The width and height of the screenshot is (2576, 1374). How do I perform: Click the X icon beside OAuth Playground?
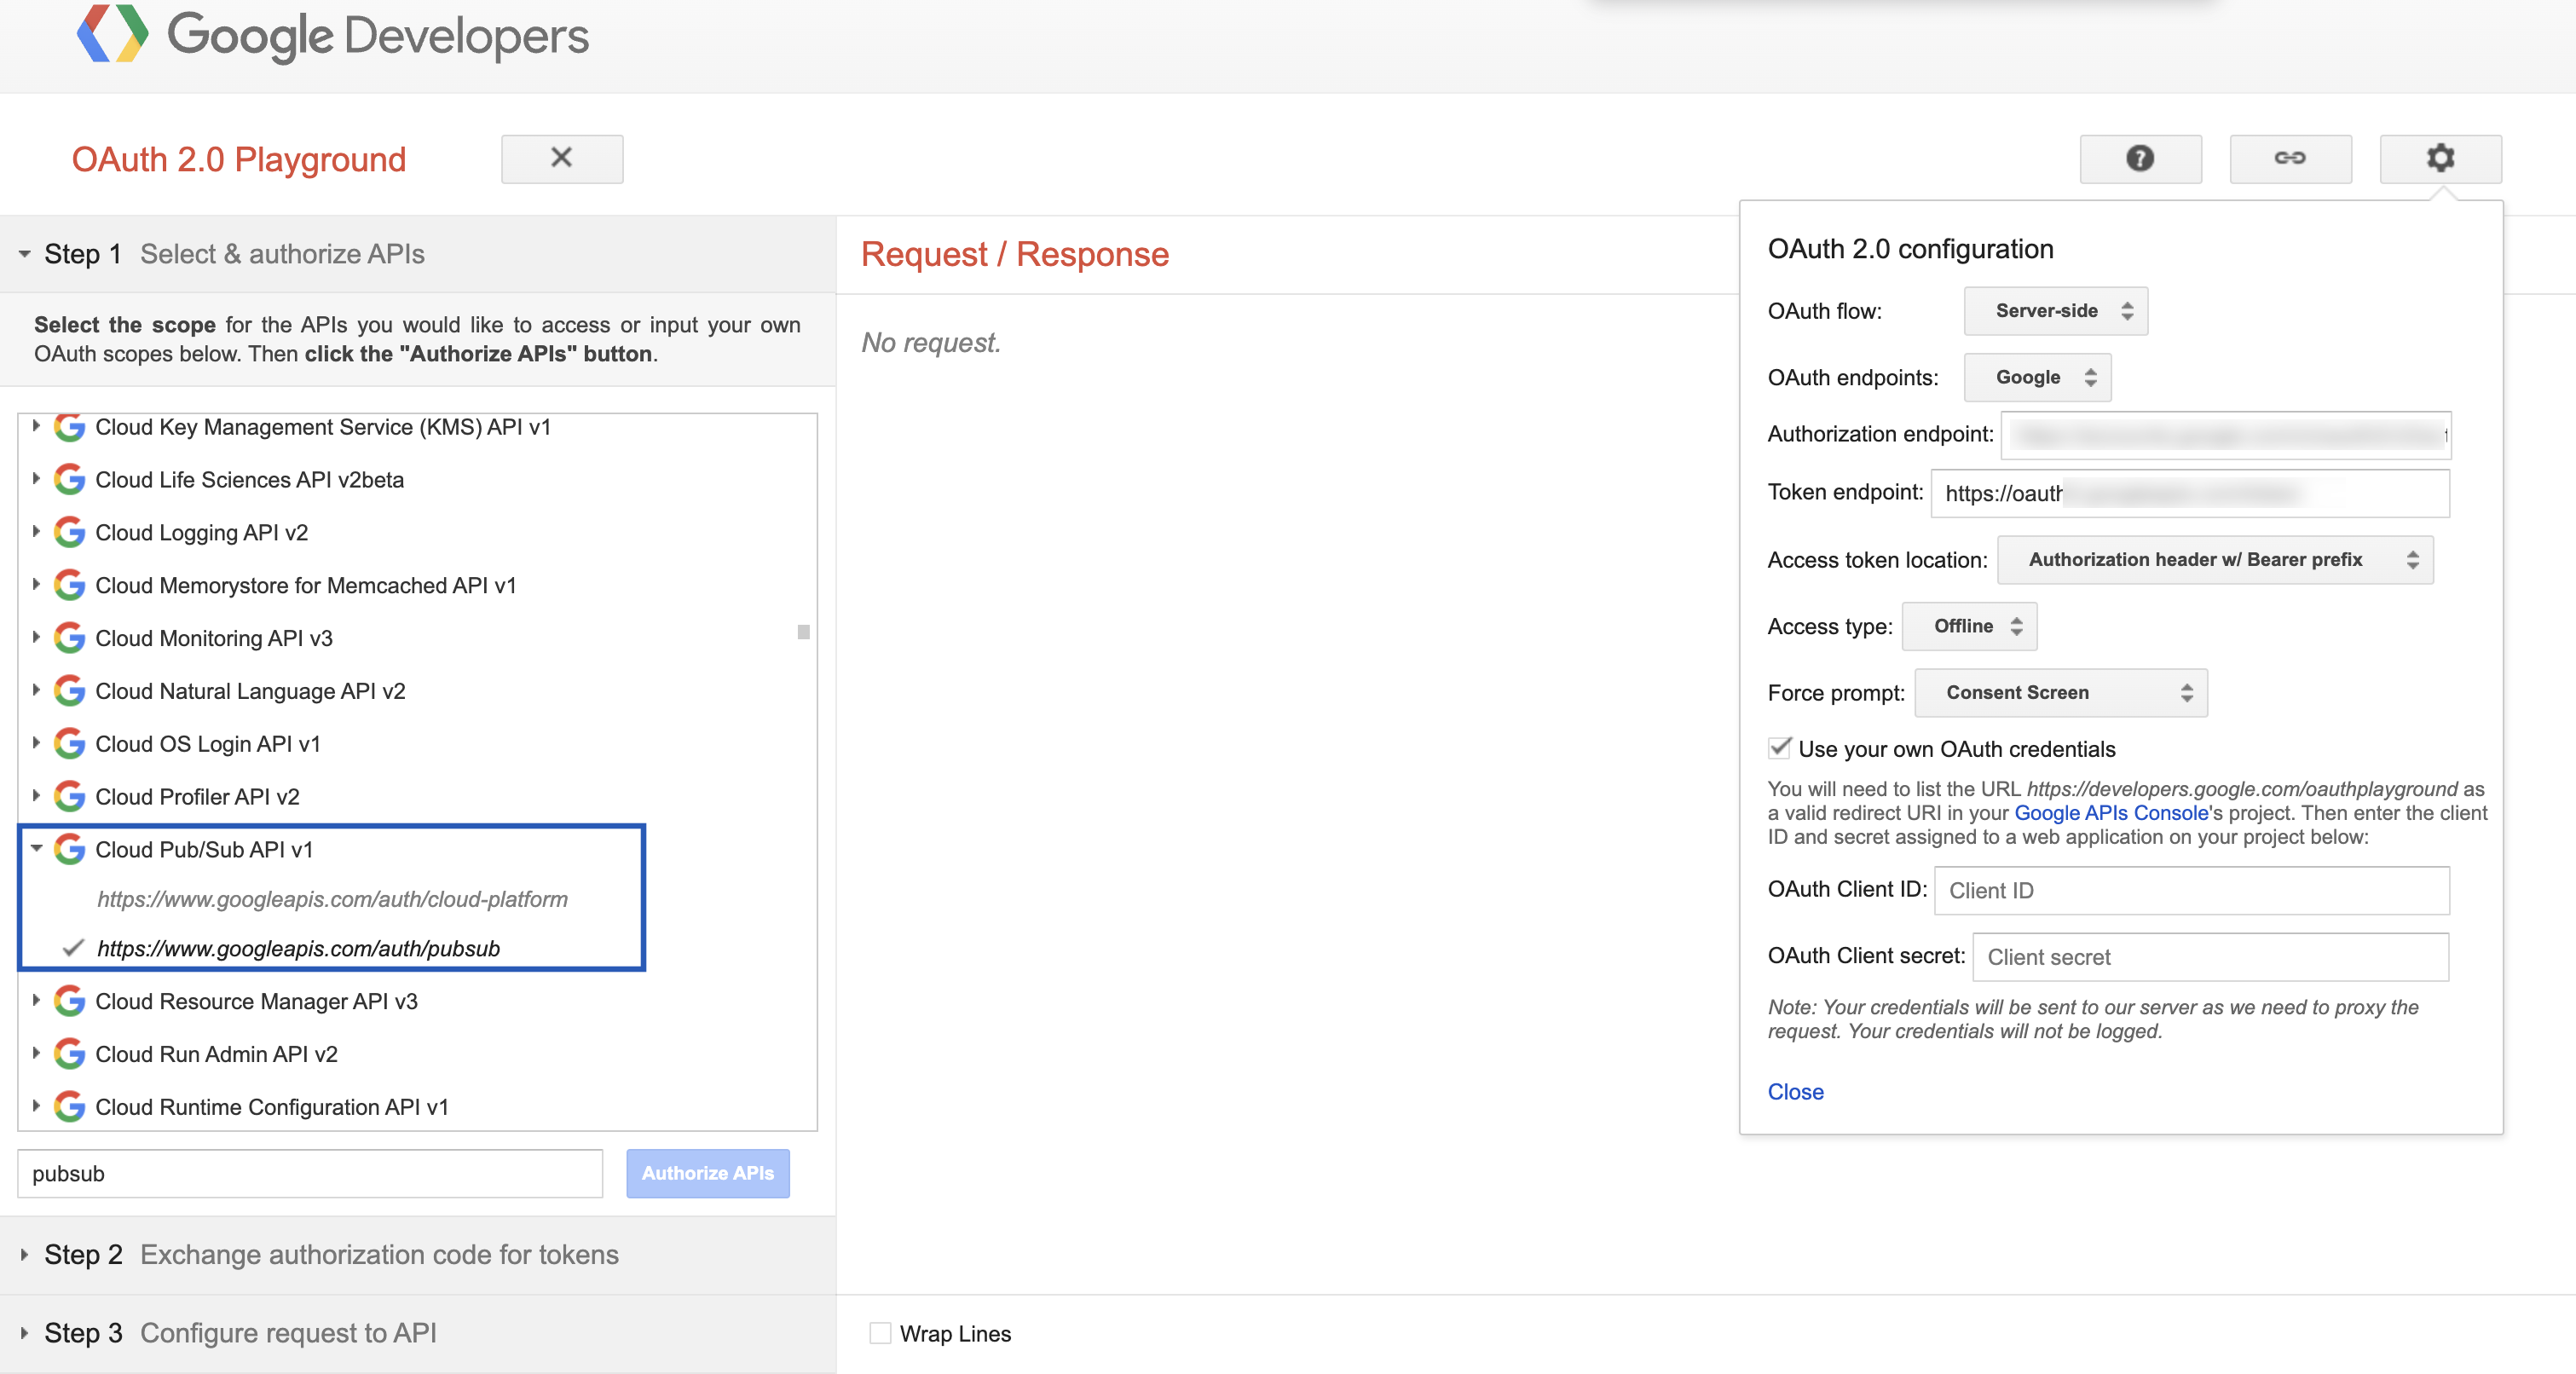(562, 158)
